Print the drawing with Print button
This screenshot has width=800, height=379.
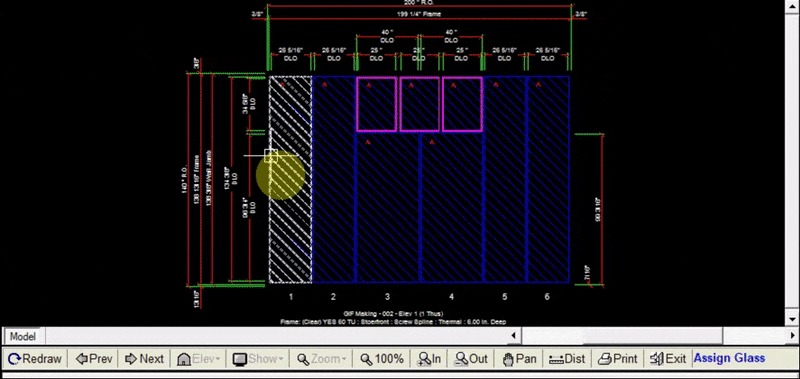pyautogui.click(x=617, y=359)
